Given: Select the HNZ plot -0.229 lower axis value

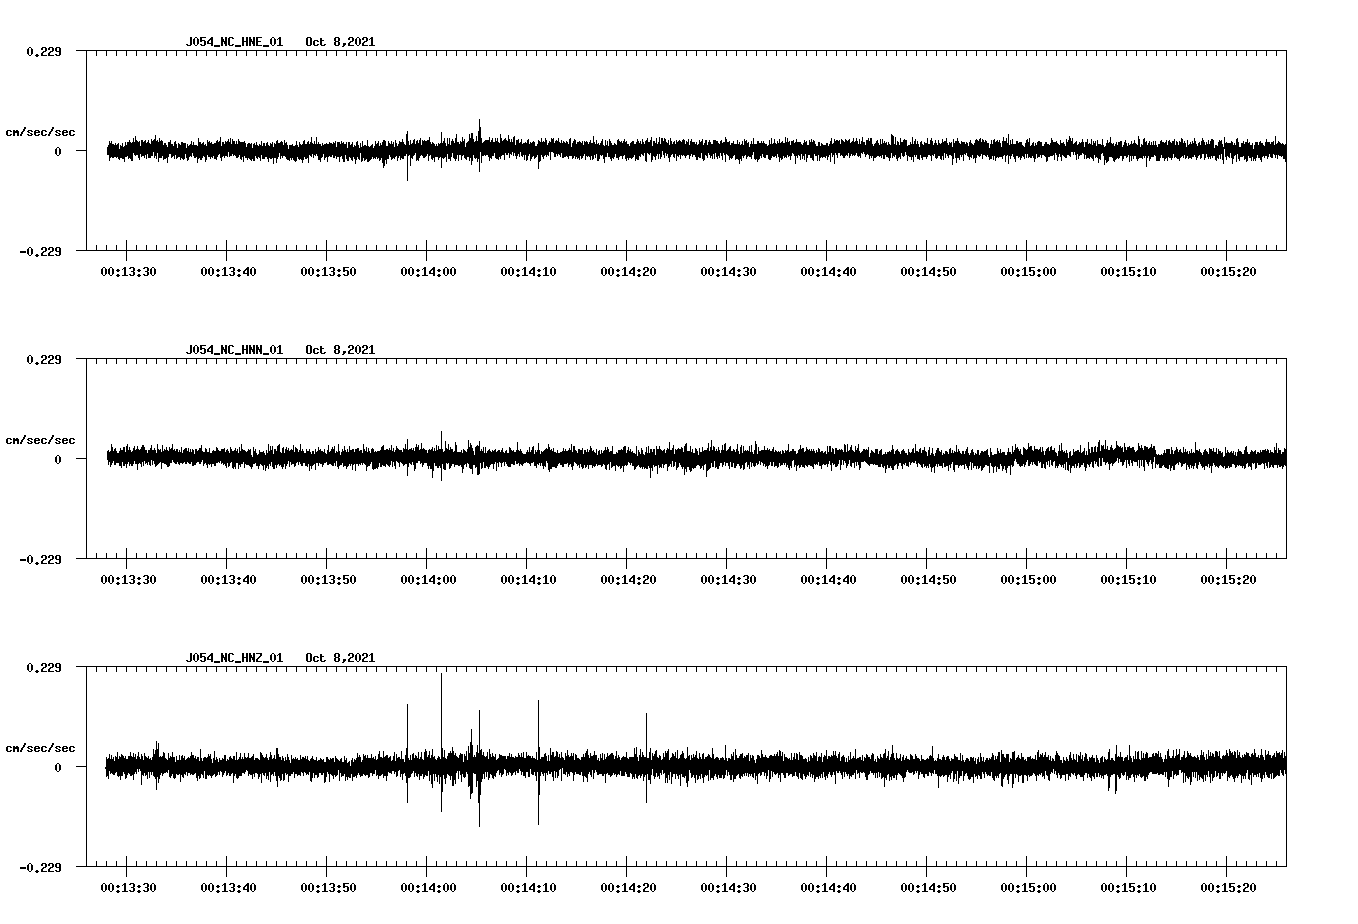Looking at the screenshot, I should coord(41,867).
